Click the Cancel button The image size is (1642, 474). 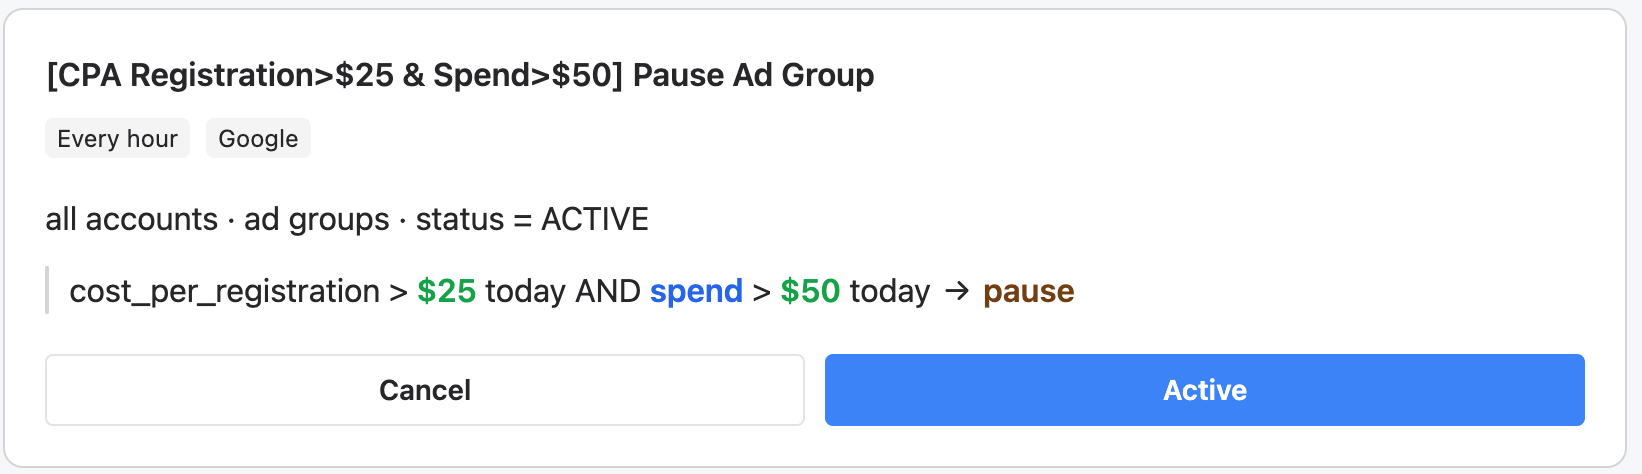tap(425, 390)
